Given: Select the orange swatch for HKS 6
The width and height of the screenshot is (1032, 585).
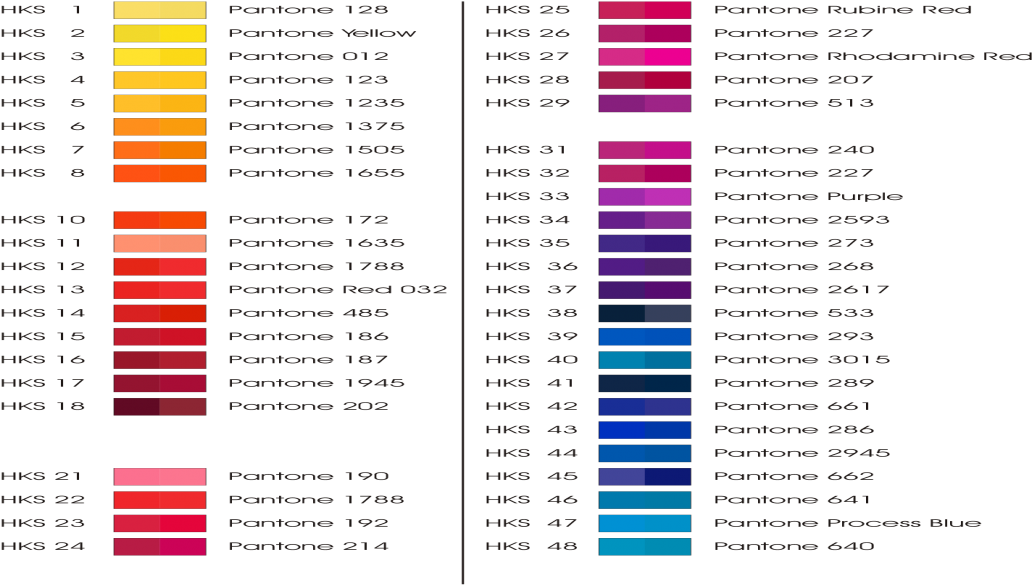Looking at the screenshot, I should point(160,126).
